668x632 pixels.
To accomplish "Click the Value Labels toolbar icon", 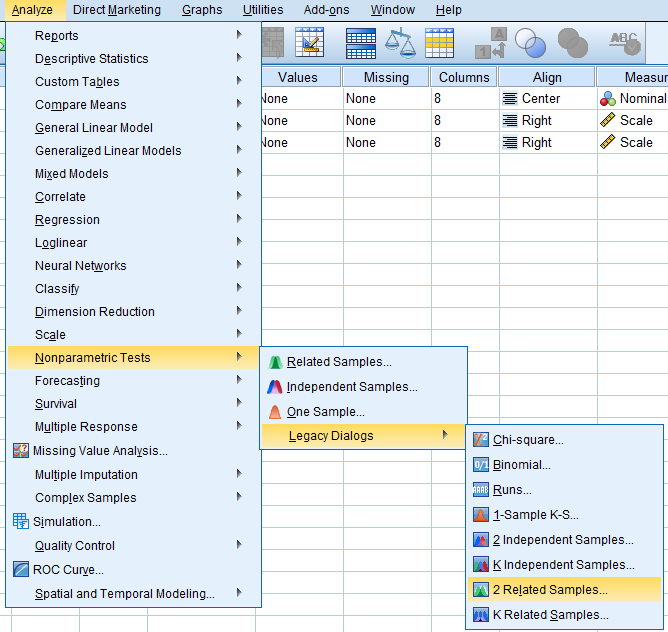I will (491, 43).
